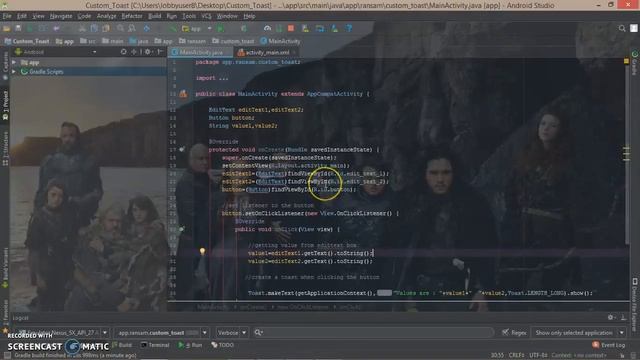Click the UTF-8 encoding in status bar

(x=538, y=356)
